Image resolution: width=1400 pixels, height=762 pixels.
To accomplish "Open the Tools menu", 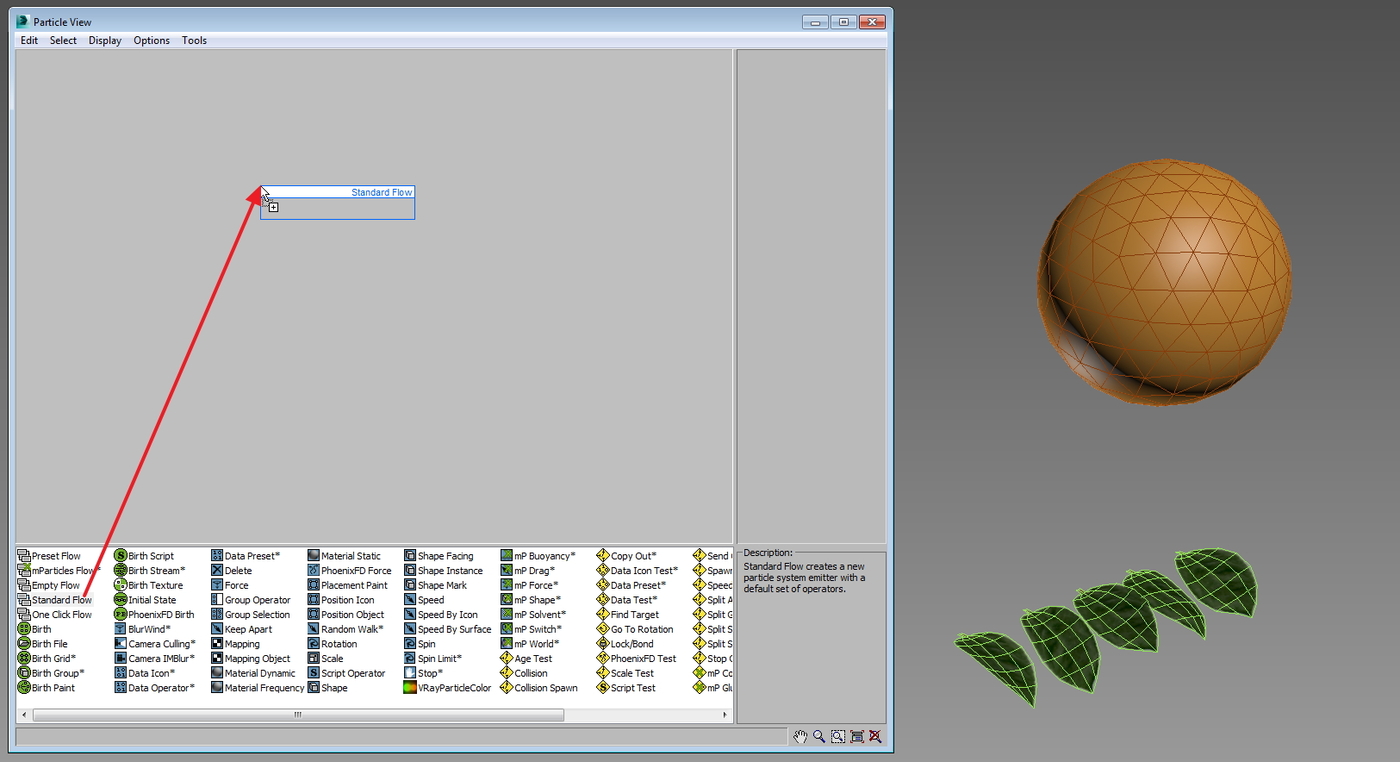I will click(194, 40).
